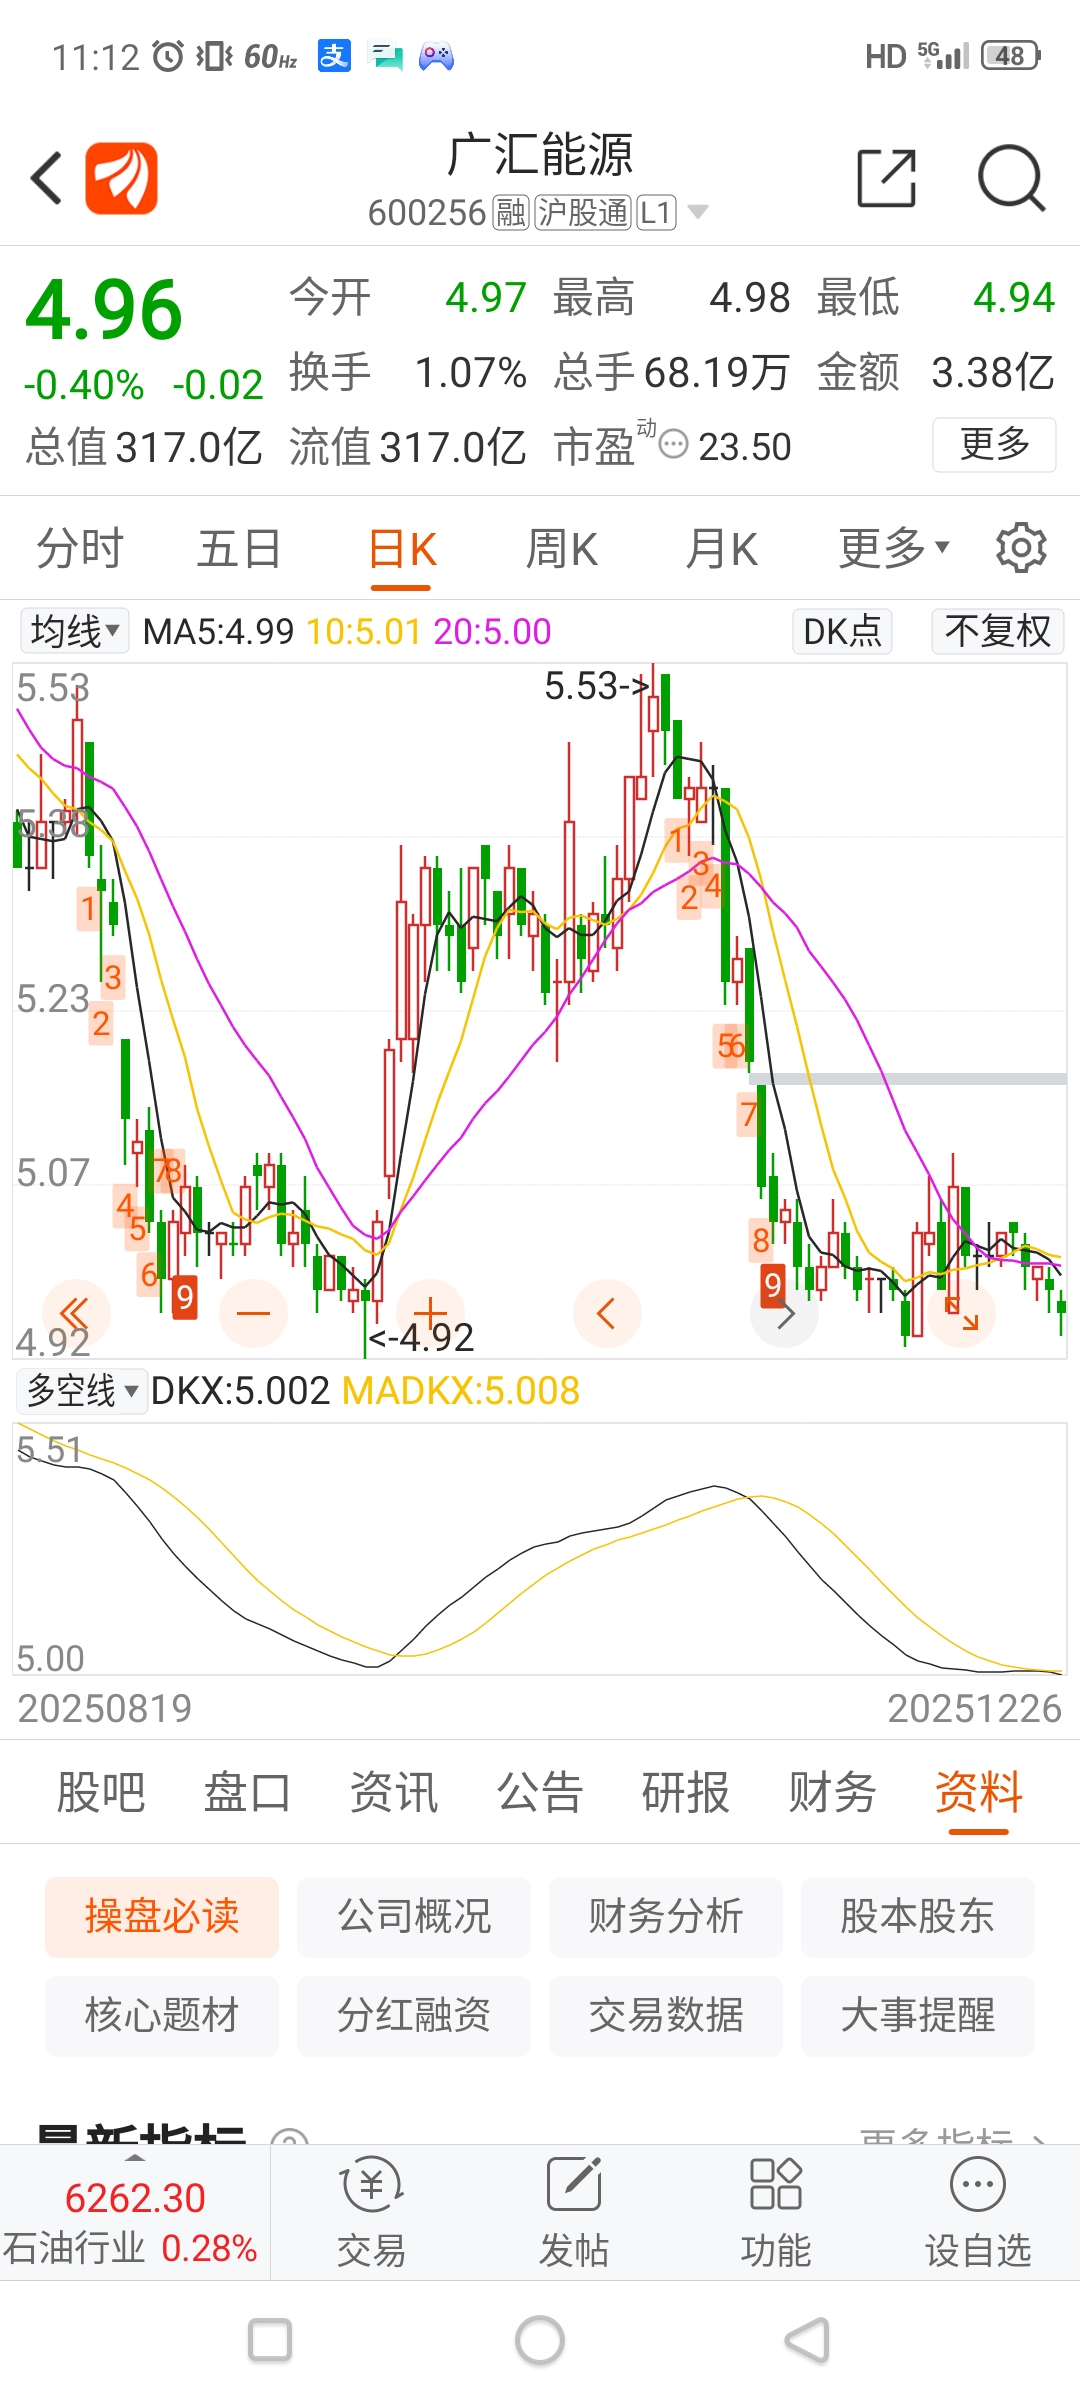
Task: Move chart left with single arrow
Action: (x=607, y=1313)
